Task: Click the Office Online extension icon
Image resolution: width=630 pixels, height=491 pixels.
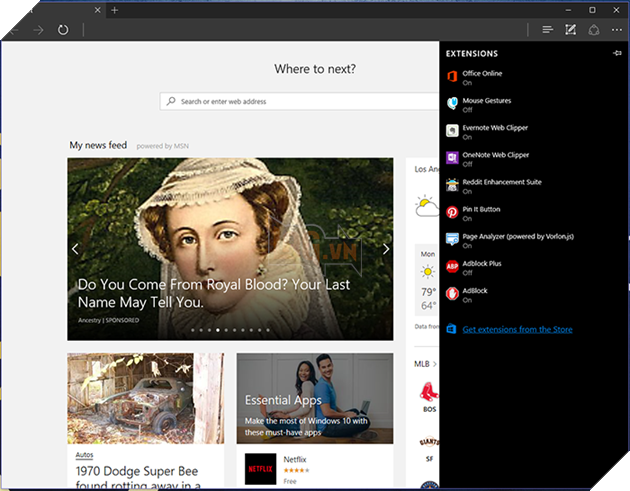Action: pos(452,76)
